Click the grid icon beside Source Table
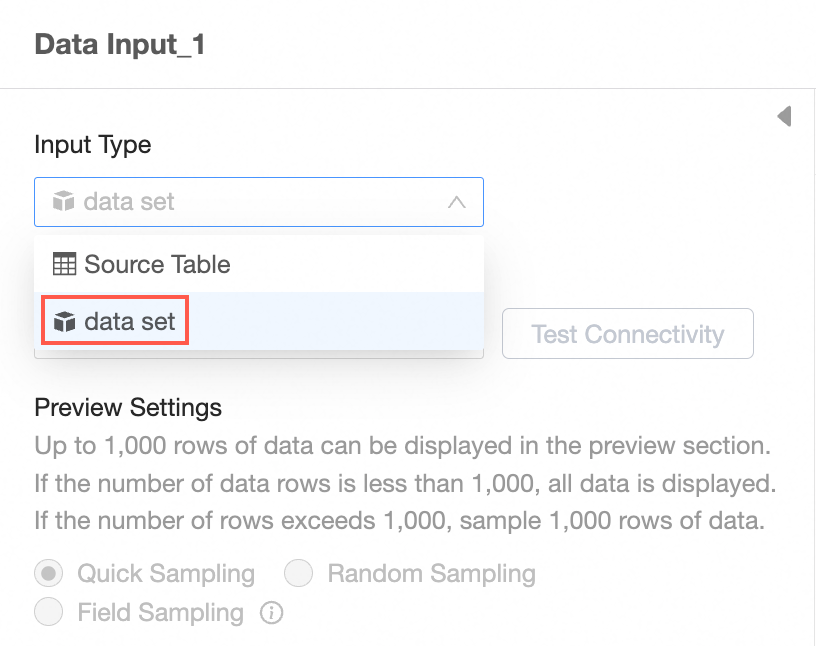Viewport: 816px width, 646px height. tap(65, 265)
